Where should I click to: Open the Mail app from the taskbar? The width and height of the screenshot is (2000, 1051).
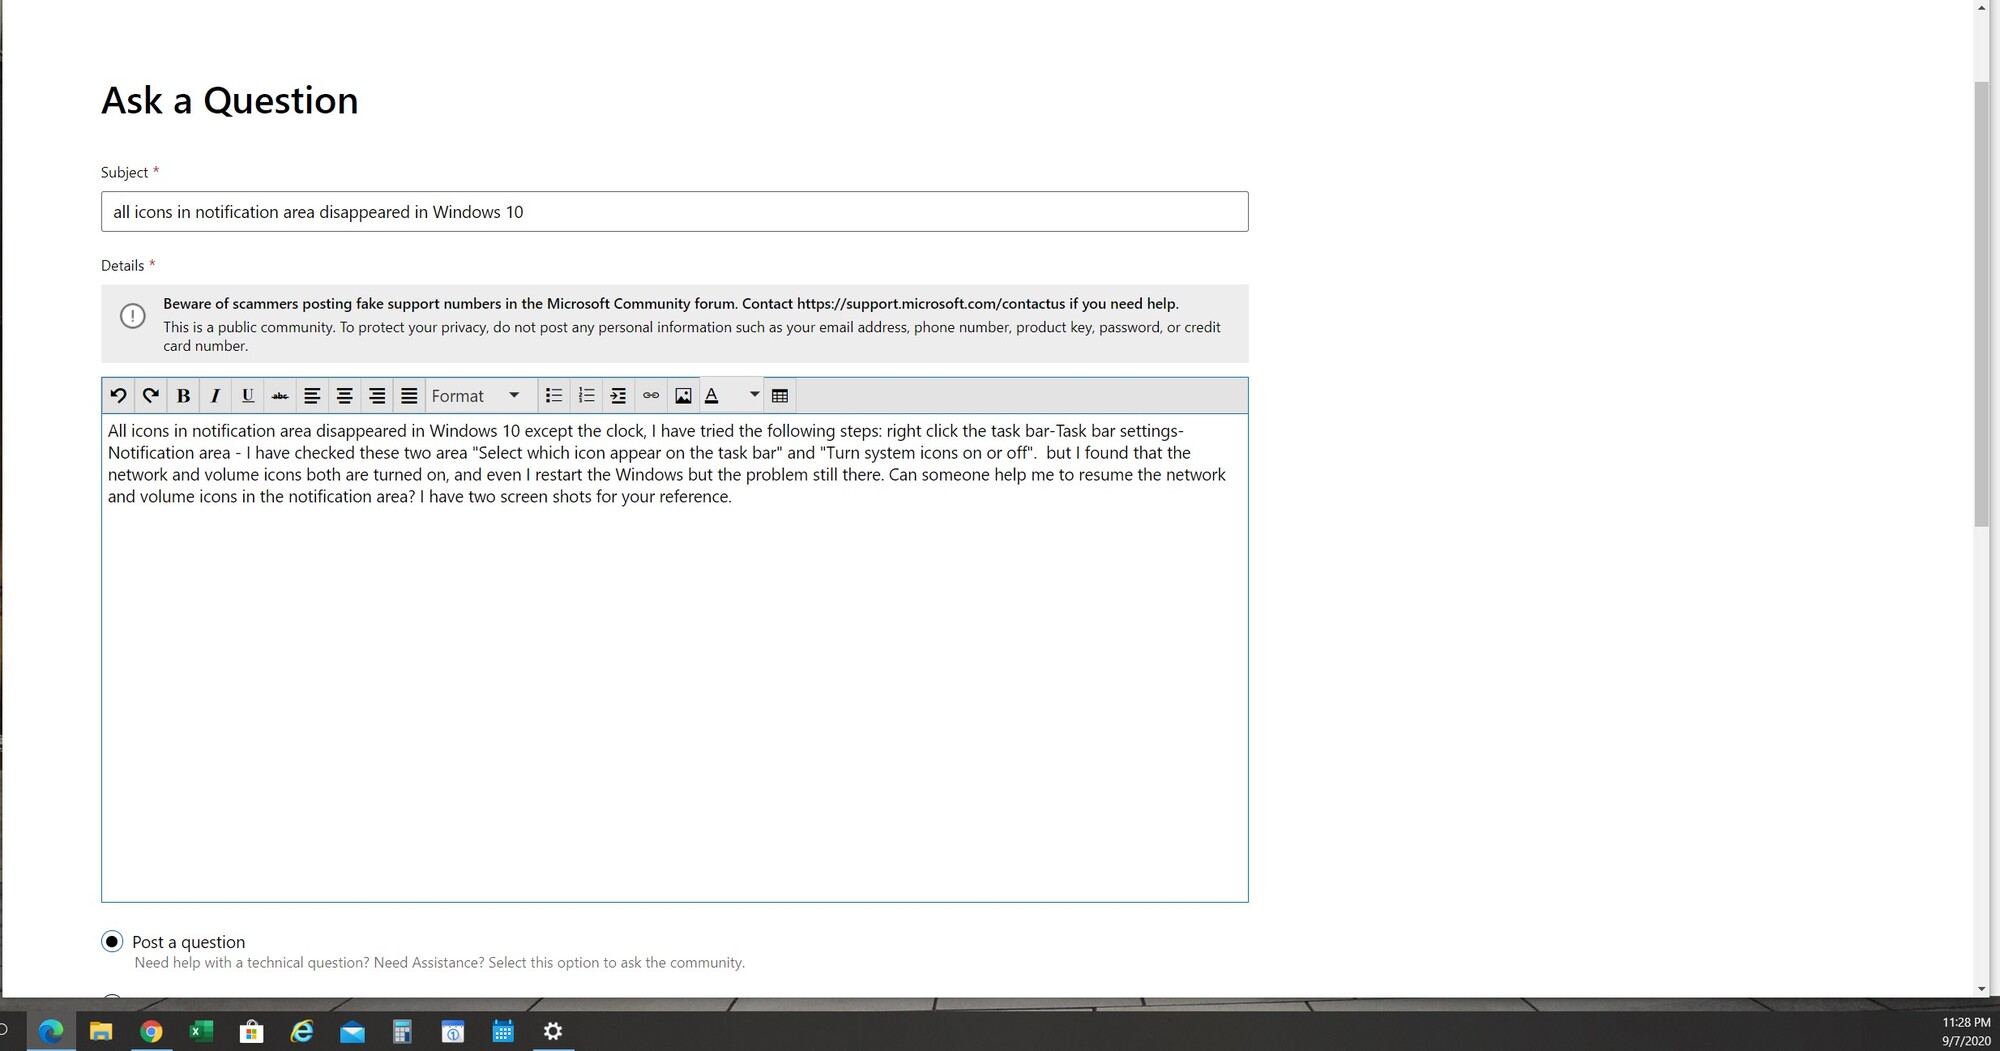coord(352,1031)
